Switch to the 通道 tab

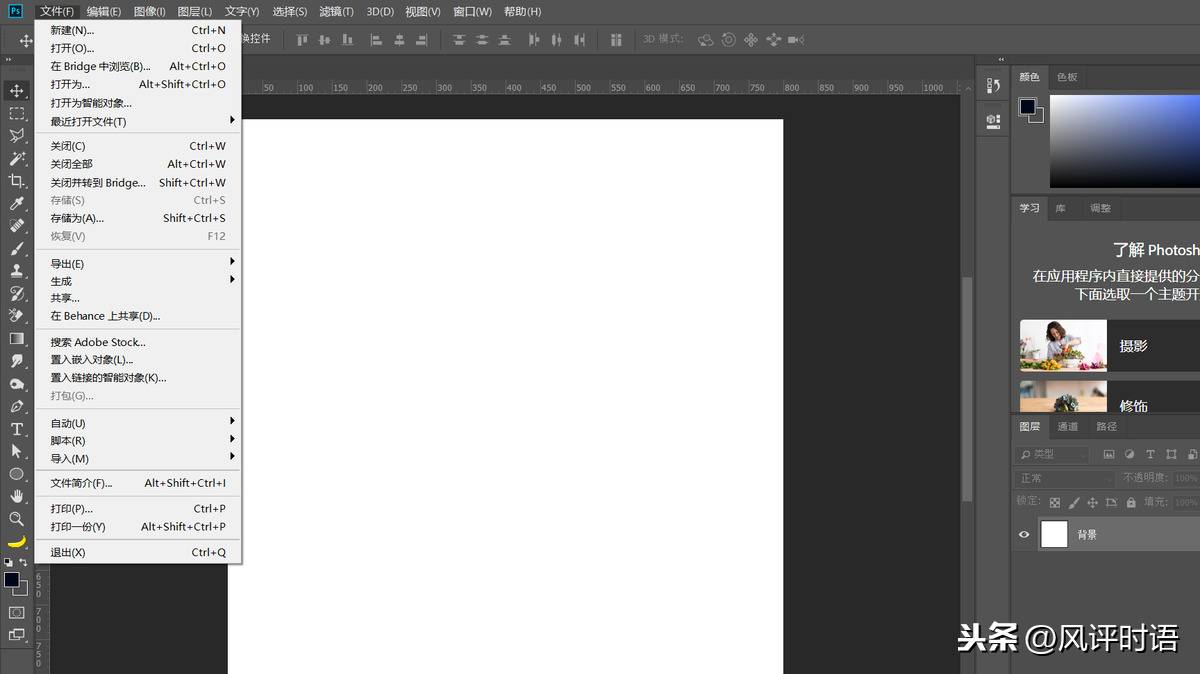[1068, 426]
